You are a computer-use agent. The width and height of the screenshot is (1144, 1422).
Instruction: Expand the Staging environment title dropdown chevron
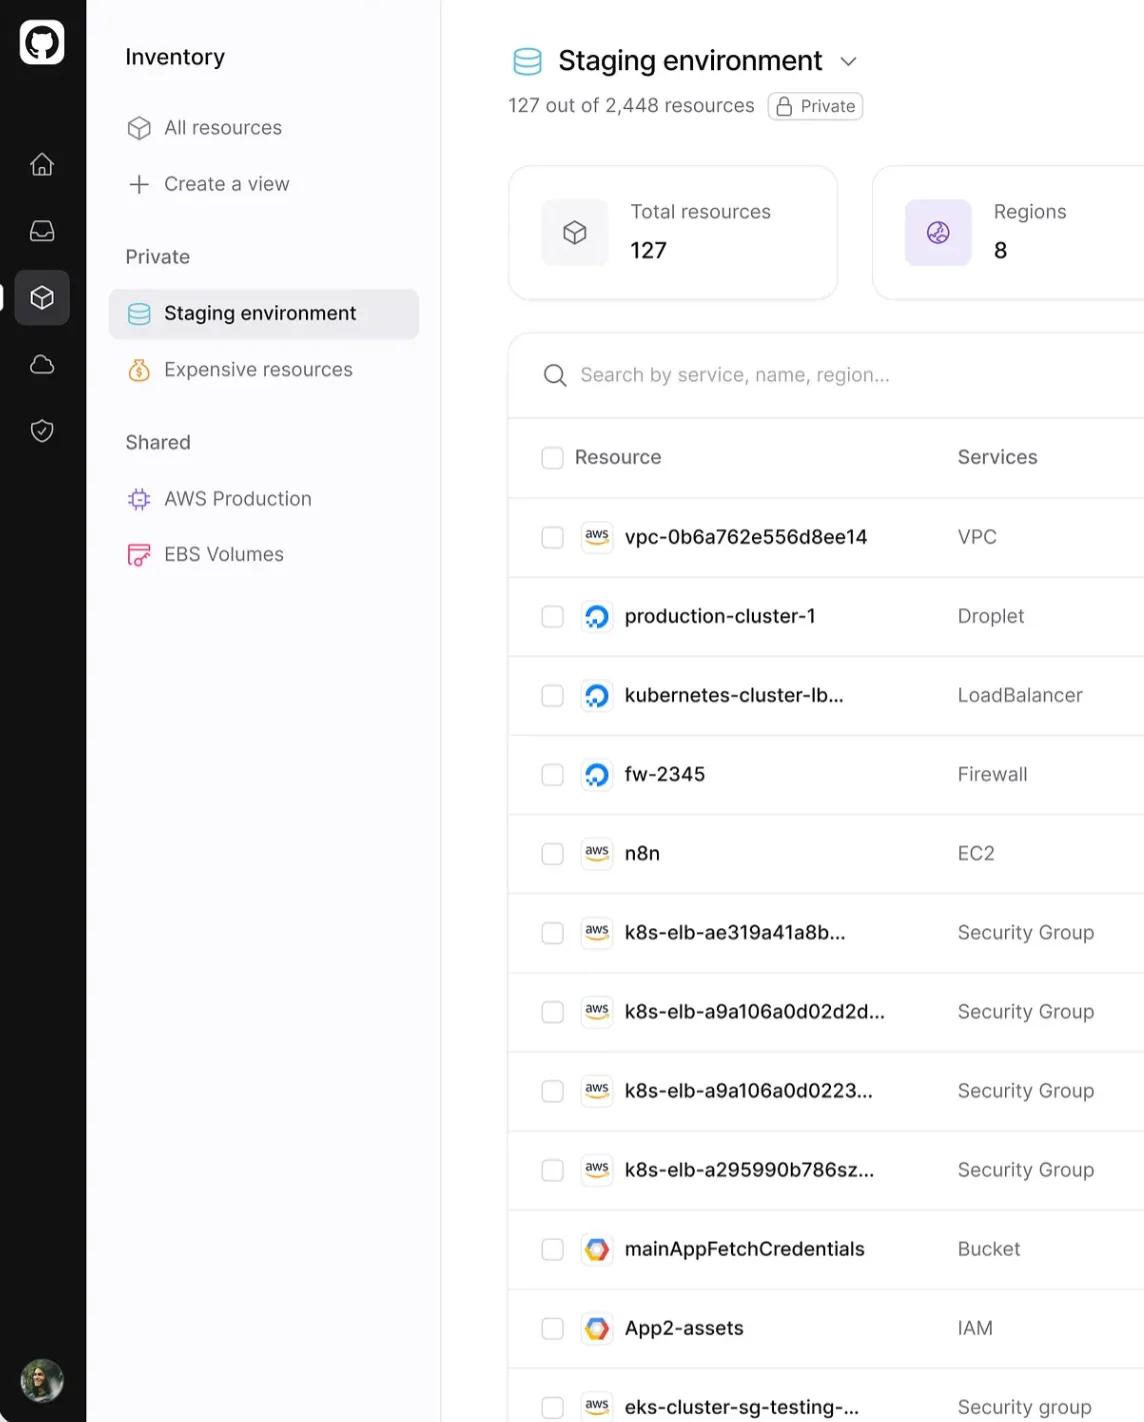coord(848,62)
